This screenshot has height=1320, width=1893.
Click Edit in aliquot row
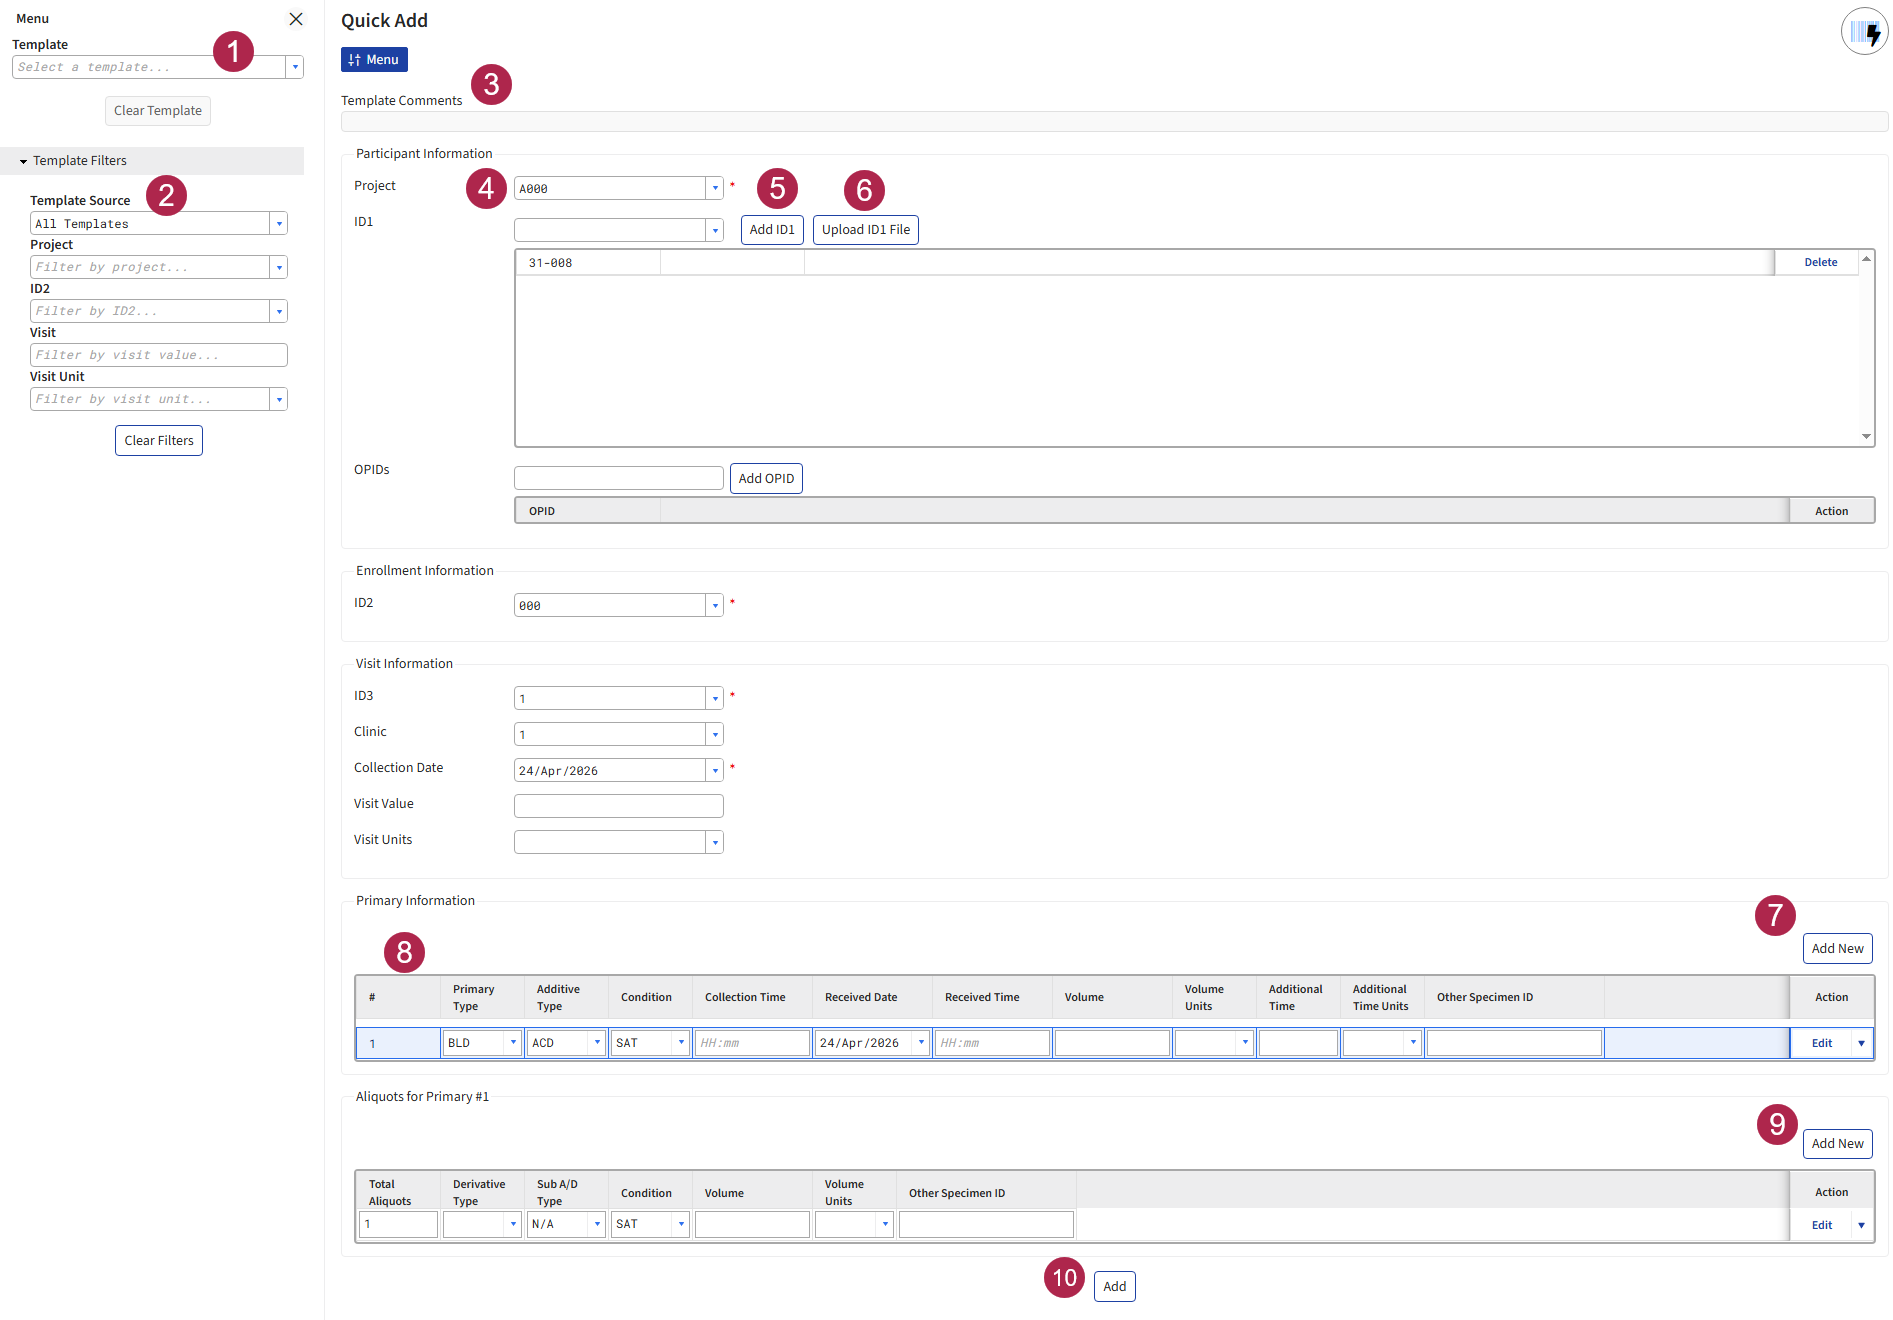pos(1821,1225)
